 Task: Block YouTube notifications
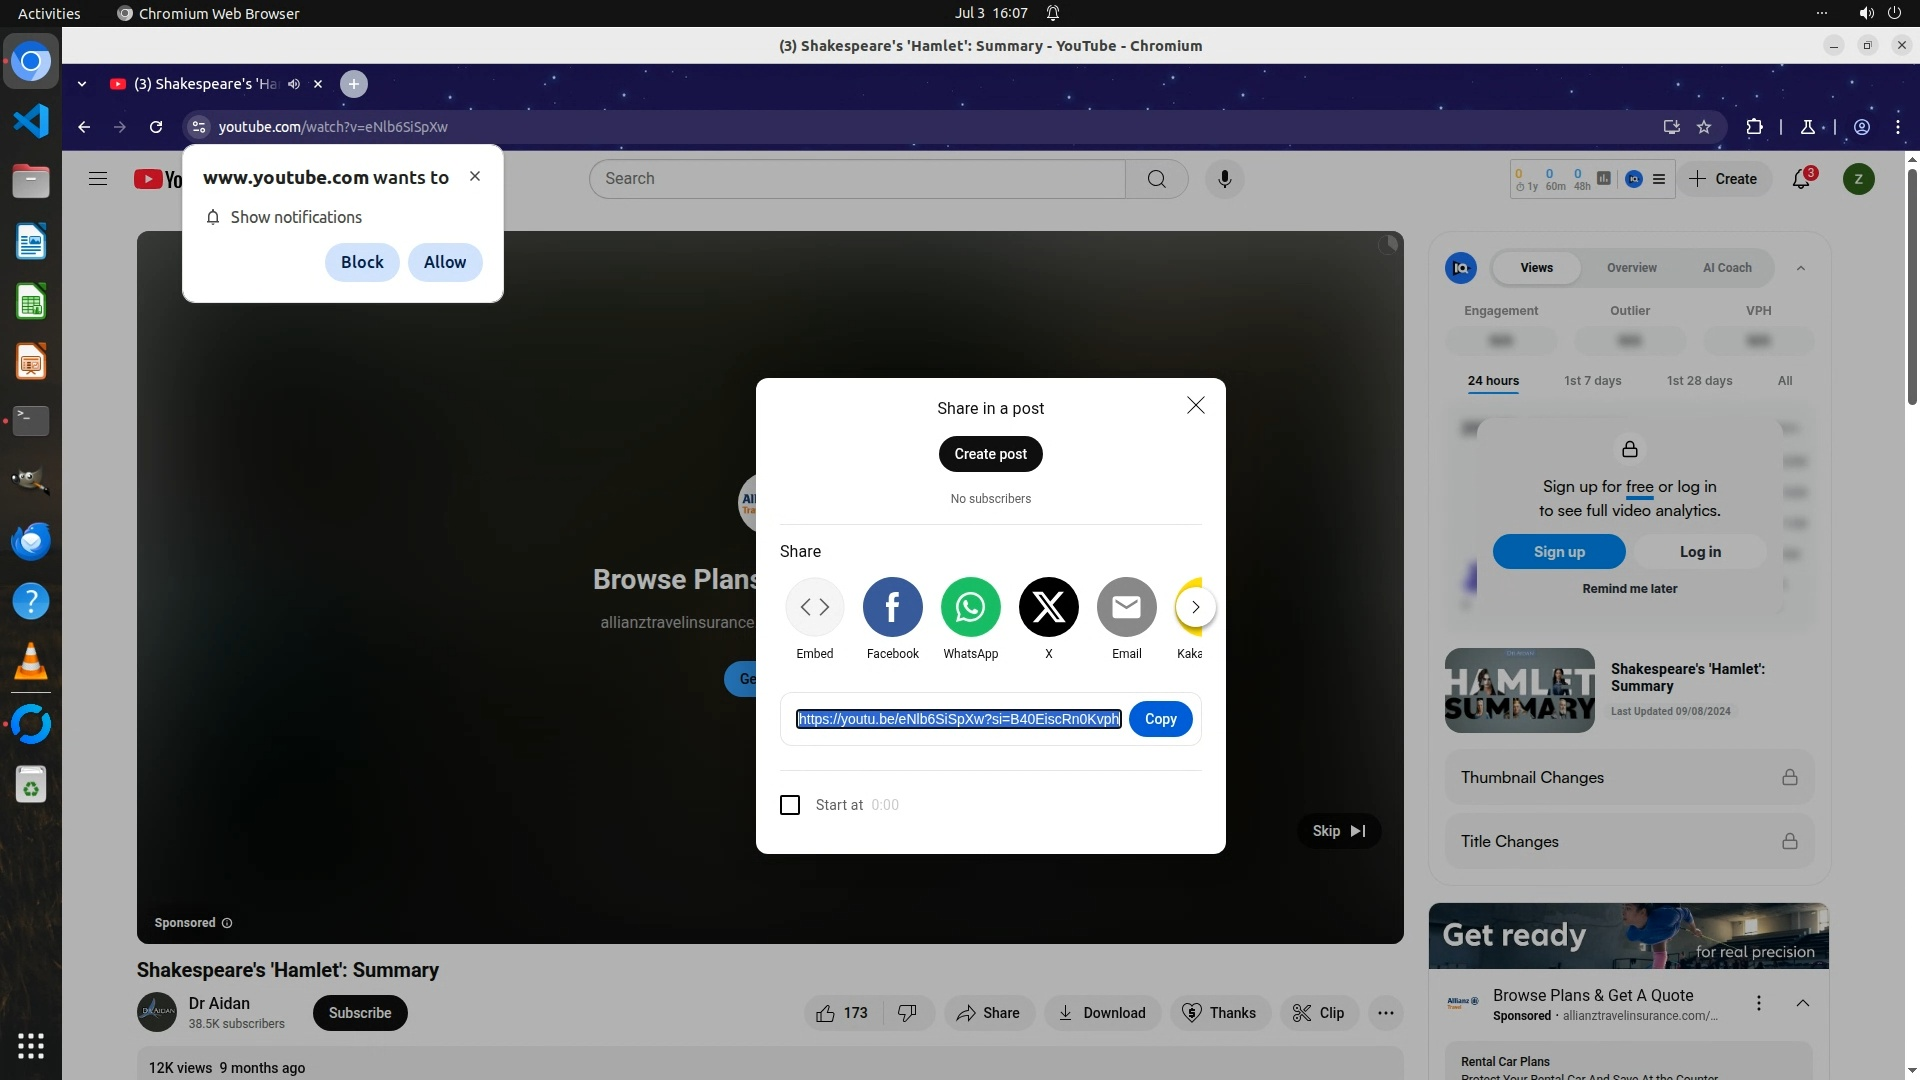pos(362,262)
